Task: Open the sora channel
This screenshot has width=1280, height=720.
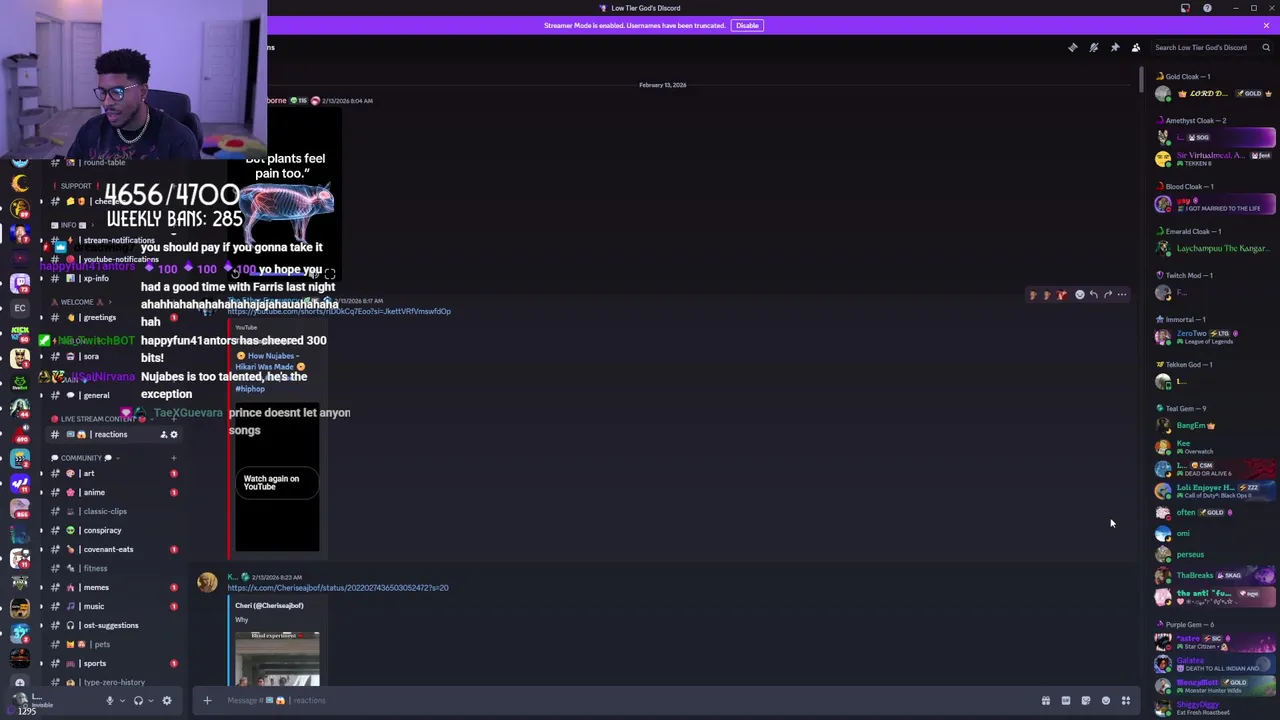Action: click(115, 356)
